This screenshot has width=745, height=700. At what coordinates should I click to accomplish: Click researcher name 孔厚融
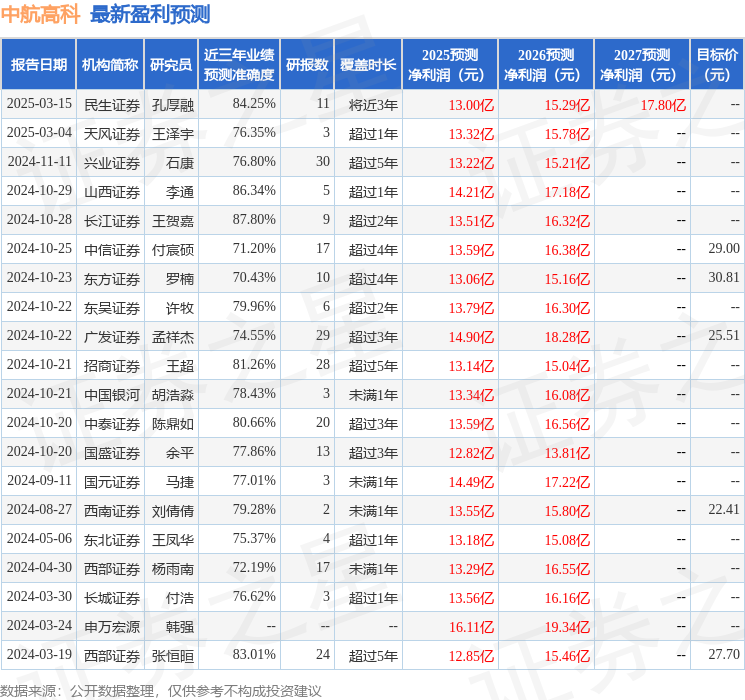(173, 105)
